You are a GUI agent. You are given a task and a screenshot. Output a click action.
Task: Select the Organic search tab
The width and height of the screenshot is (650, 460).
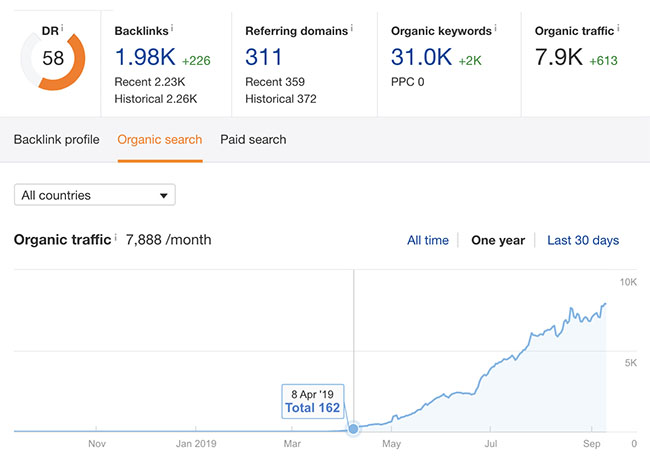[160, 140]
